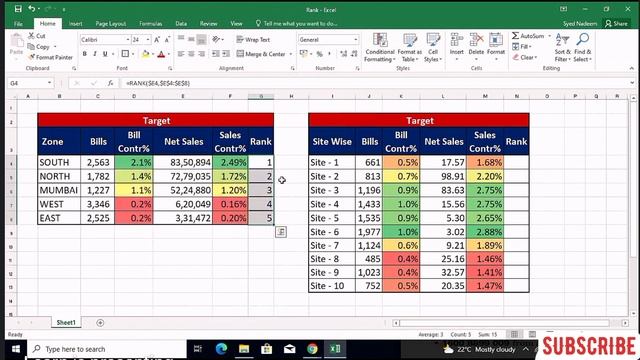Click the Tell me what you want box
This screenshot has height=360, width=640.
(297, 24)
